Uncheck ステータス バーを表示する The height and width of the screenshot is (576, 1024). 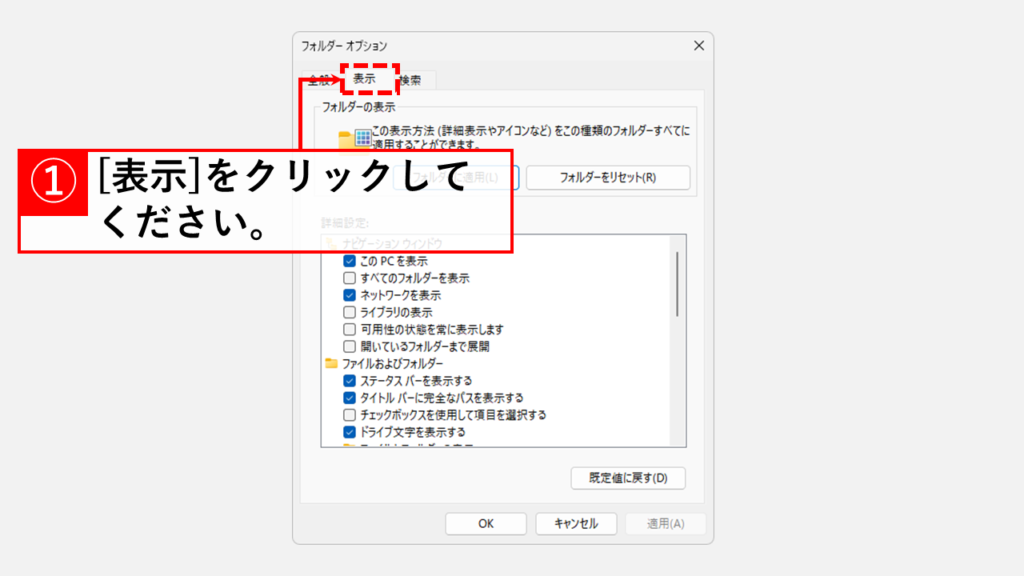click(349, 381)
